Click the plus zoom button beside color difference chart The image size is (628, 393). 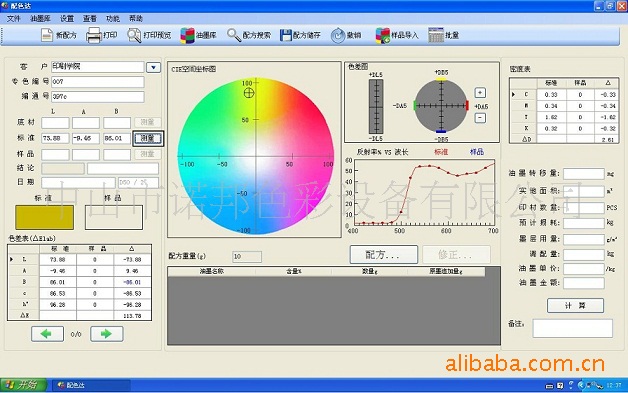pyautogui.click(x=480, y=93)
